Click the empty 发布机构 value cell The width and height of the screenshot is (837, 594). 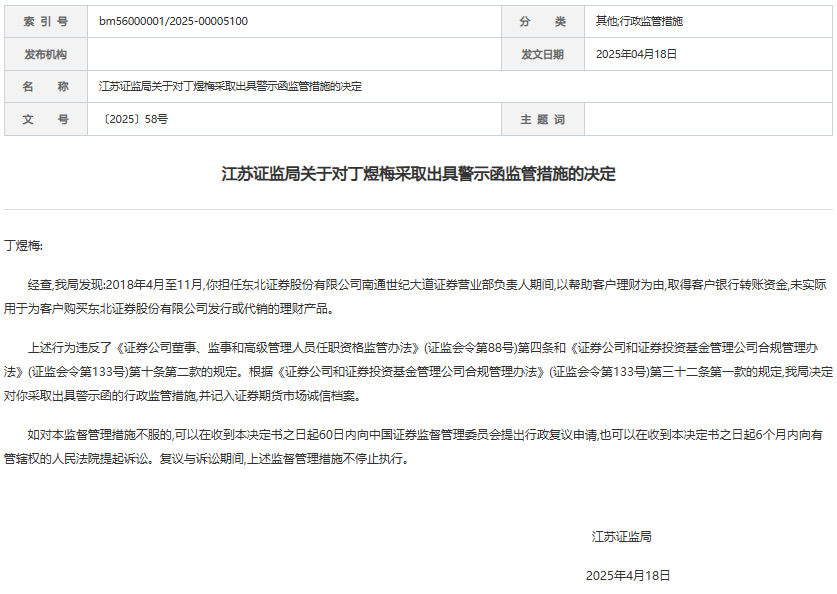[294, 54]
